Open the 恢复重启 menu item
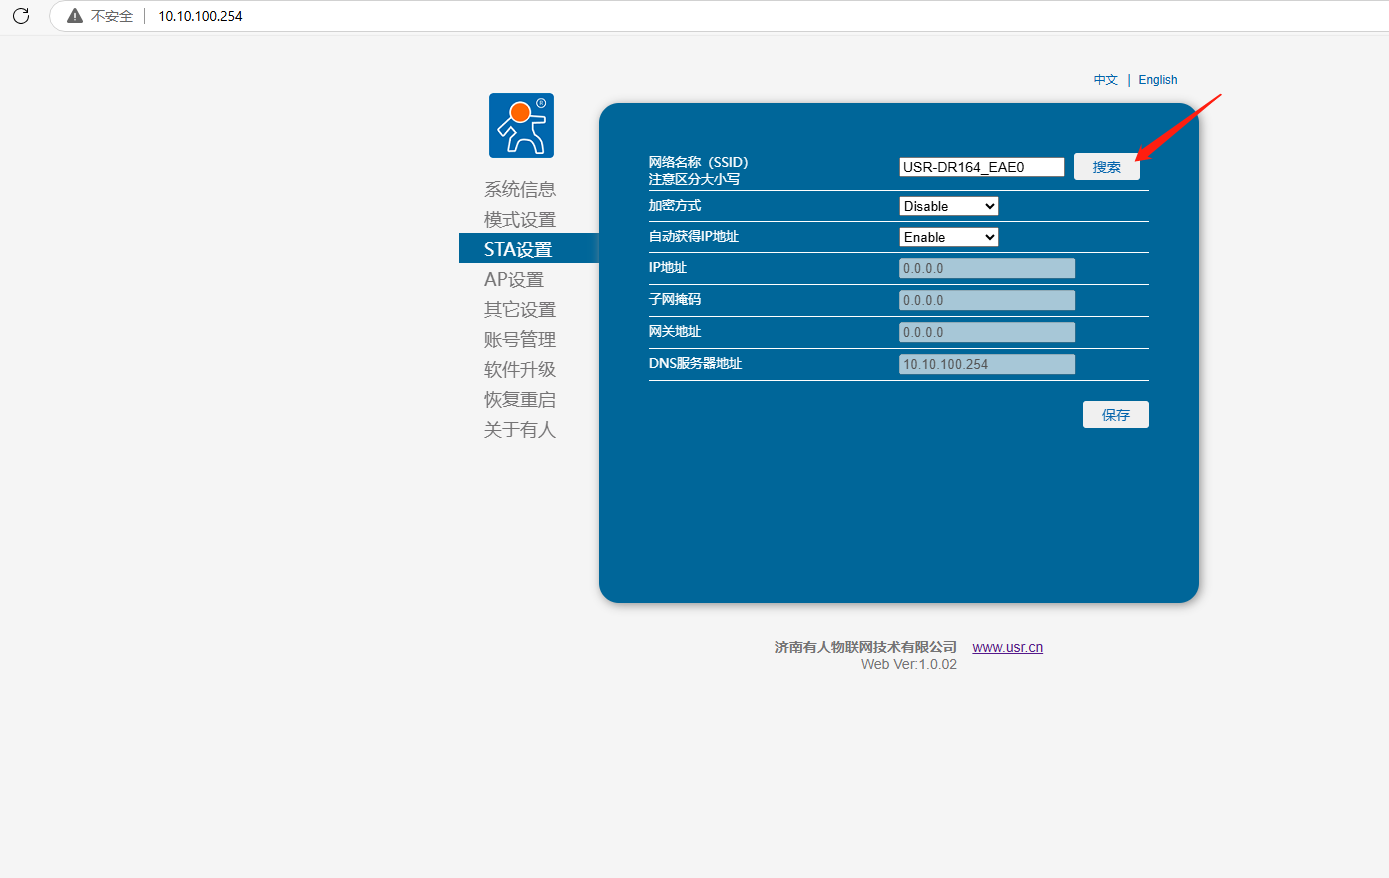The width and height of the screenshot is (1389, 878). [x=519, y=399]
